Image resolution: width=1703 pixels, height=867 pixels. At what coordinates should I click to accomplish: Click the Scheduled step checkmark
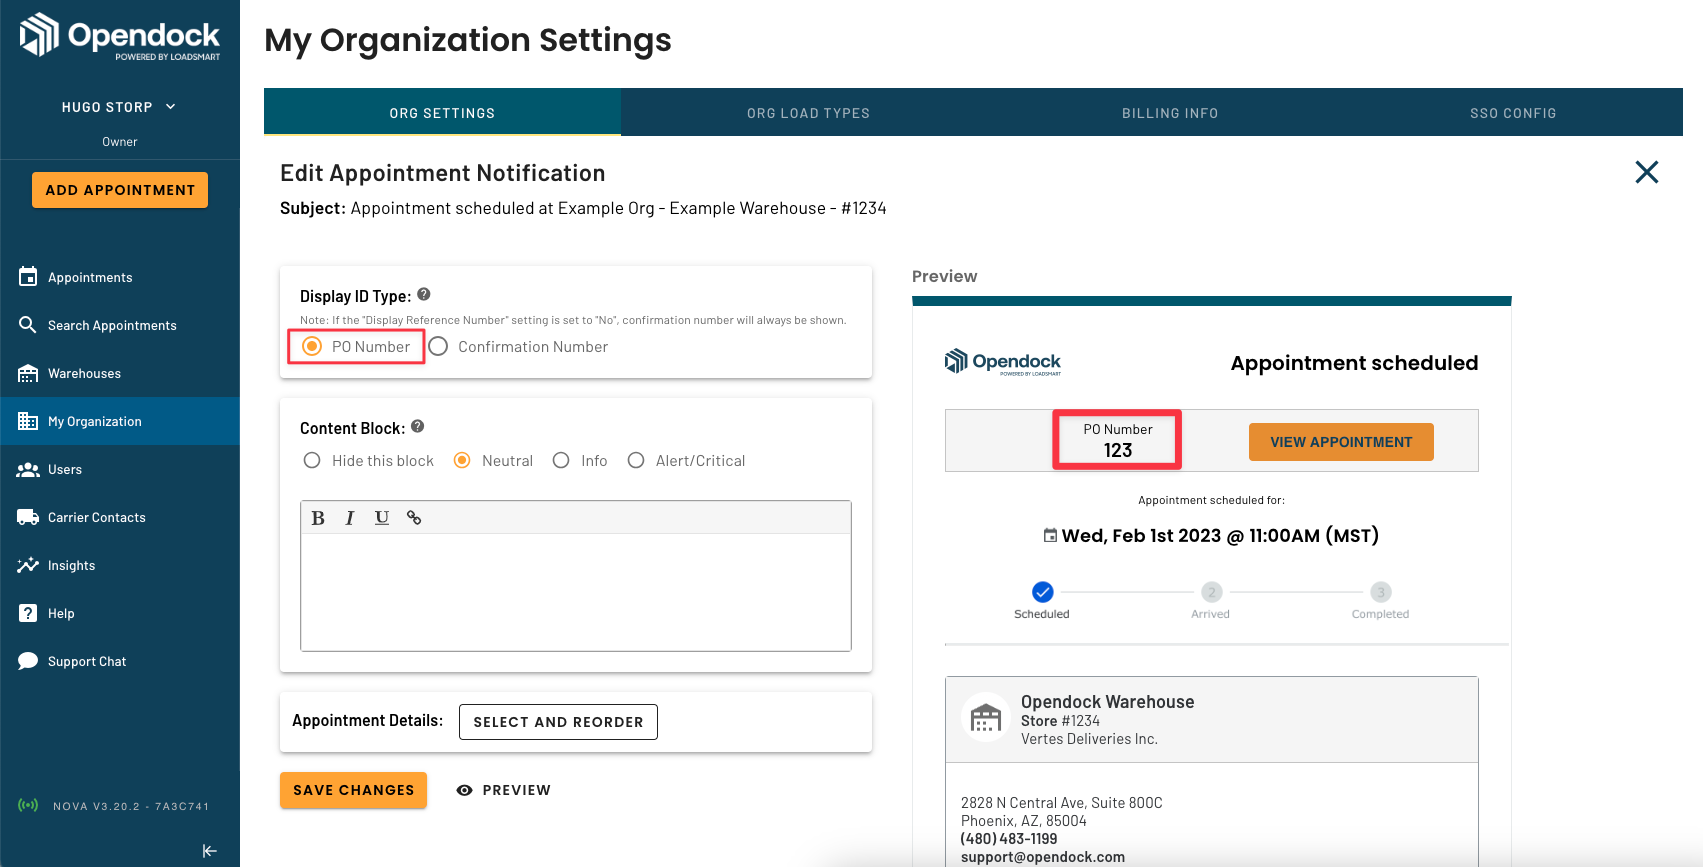pyautogui.click(x=1042, y=592)
